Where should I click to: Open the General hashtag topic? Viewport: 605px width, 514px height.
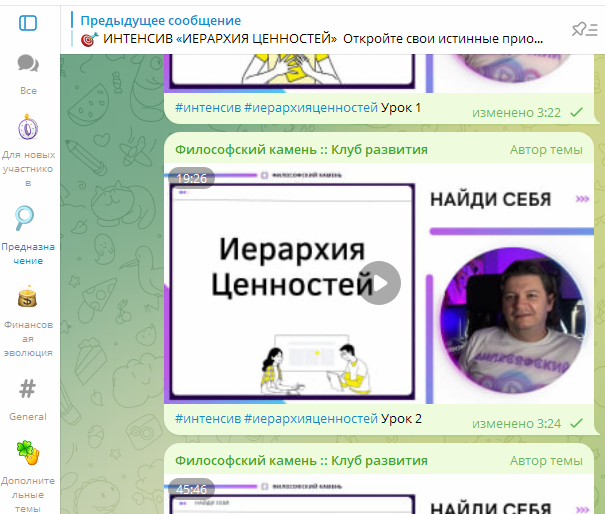pos(28,396)
